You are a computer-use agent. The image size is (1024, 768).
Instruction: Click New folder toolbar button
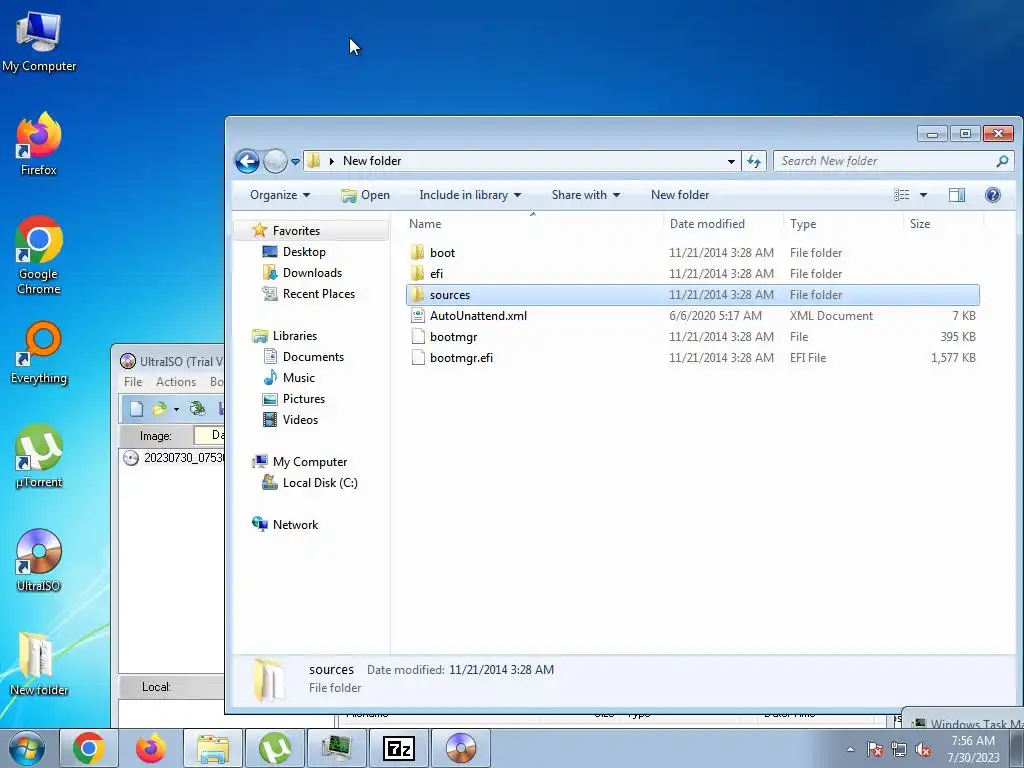click(x=680, y=195)
